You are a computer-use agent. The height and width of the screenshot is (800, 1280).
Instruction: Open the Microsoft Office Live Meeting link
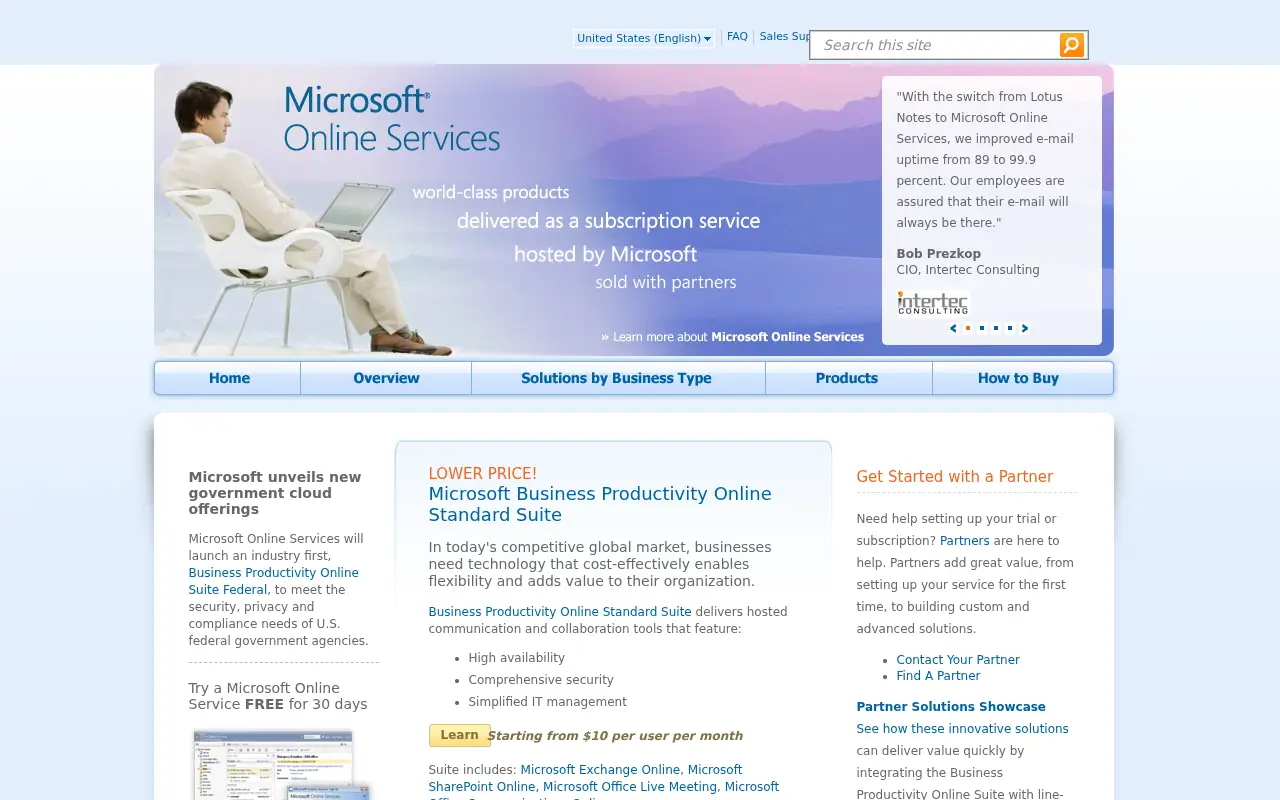tap(630, 787)
